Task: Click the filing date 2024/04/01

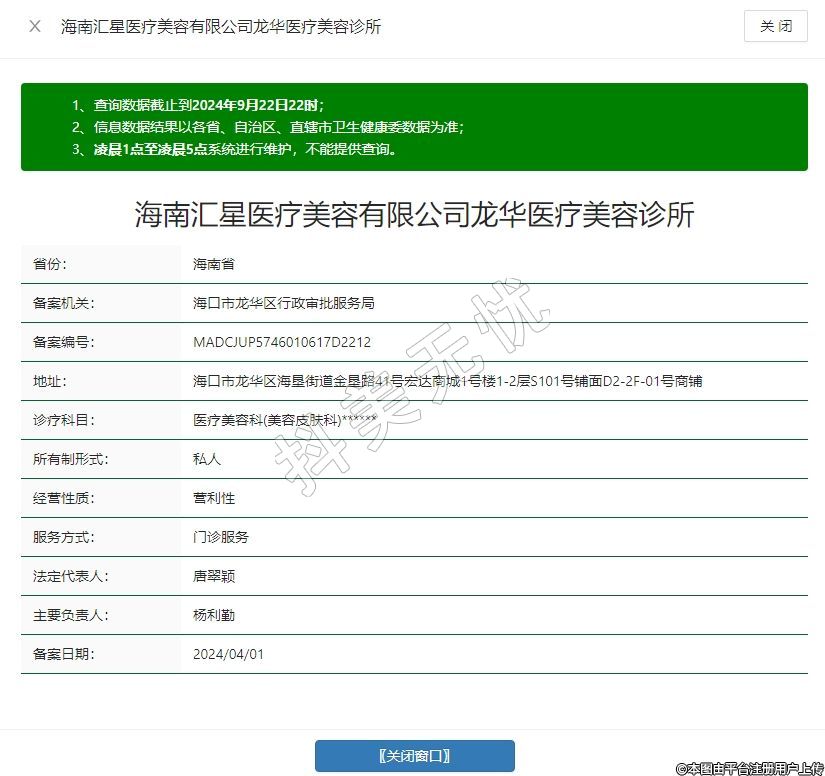Action: pyautogui.click(x=228, y=654)
